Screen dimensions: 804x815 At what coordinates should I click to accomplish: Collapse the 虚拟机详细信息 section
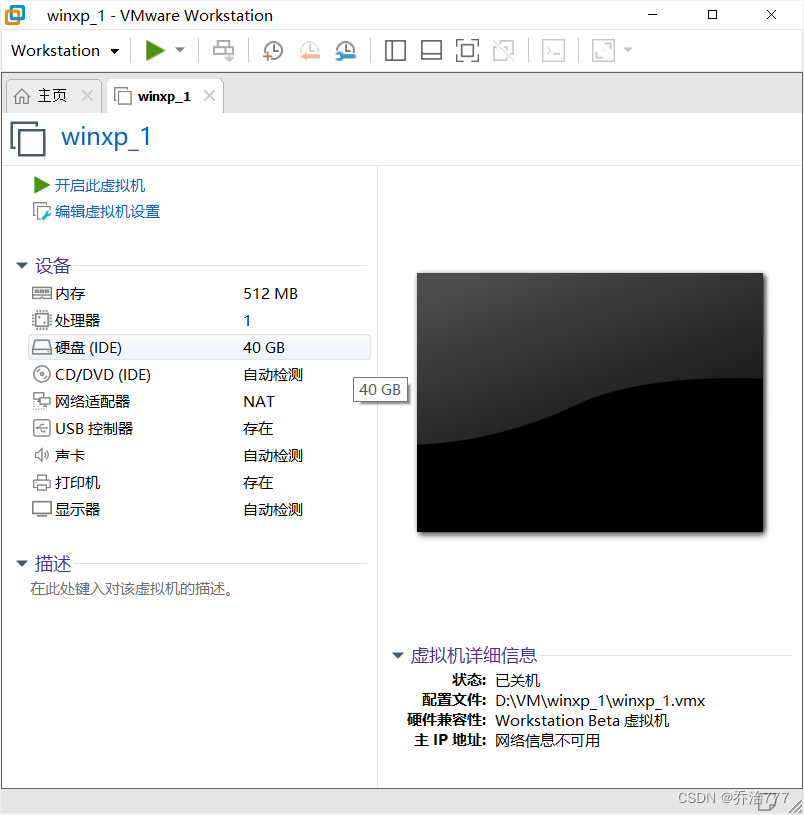point(398,655)
